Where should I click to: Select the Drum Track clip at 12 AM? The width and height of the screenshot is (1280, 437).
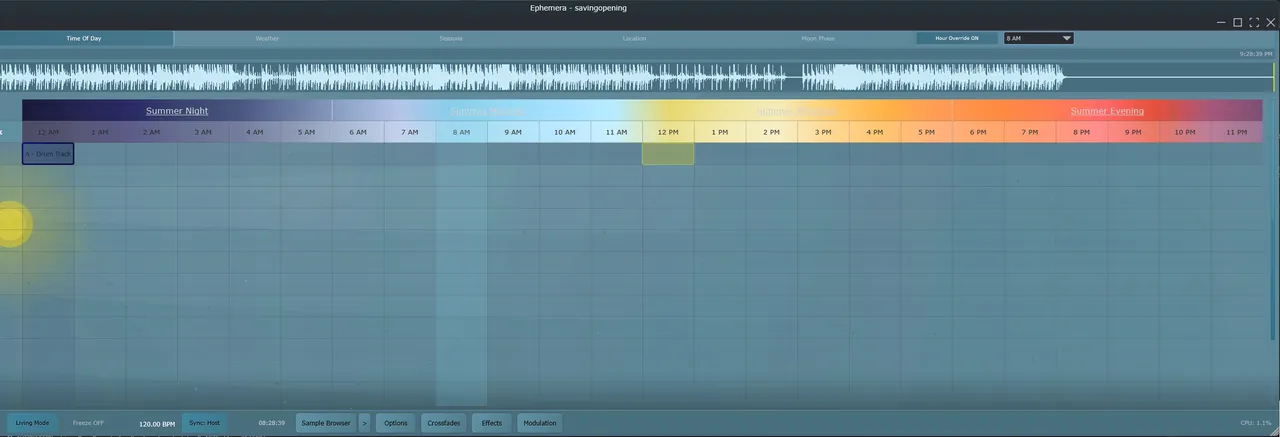coord(48,154)
